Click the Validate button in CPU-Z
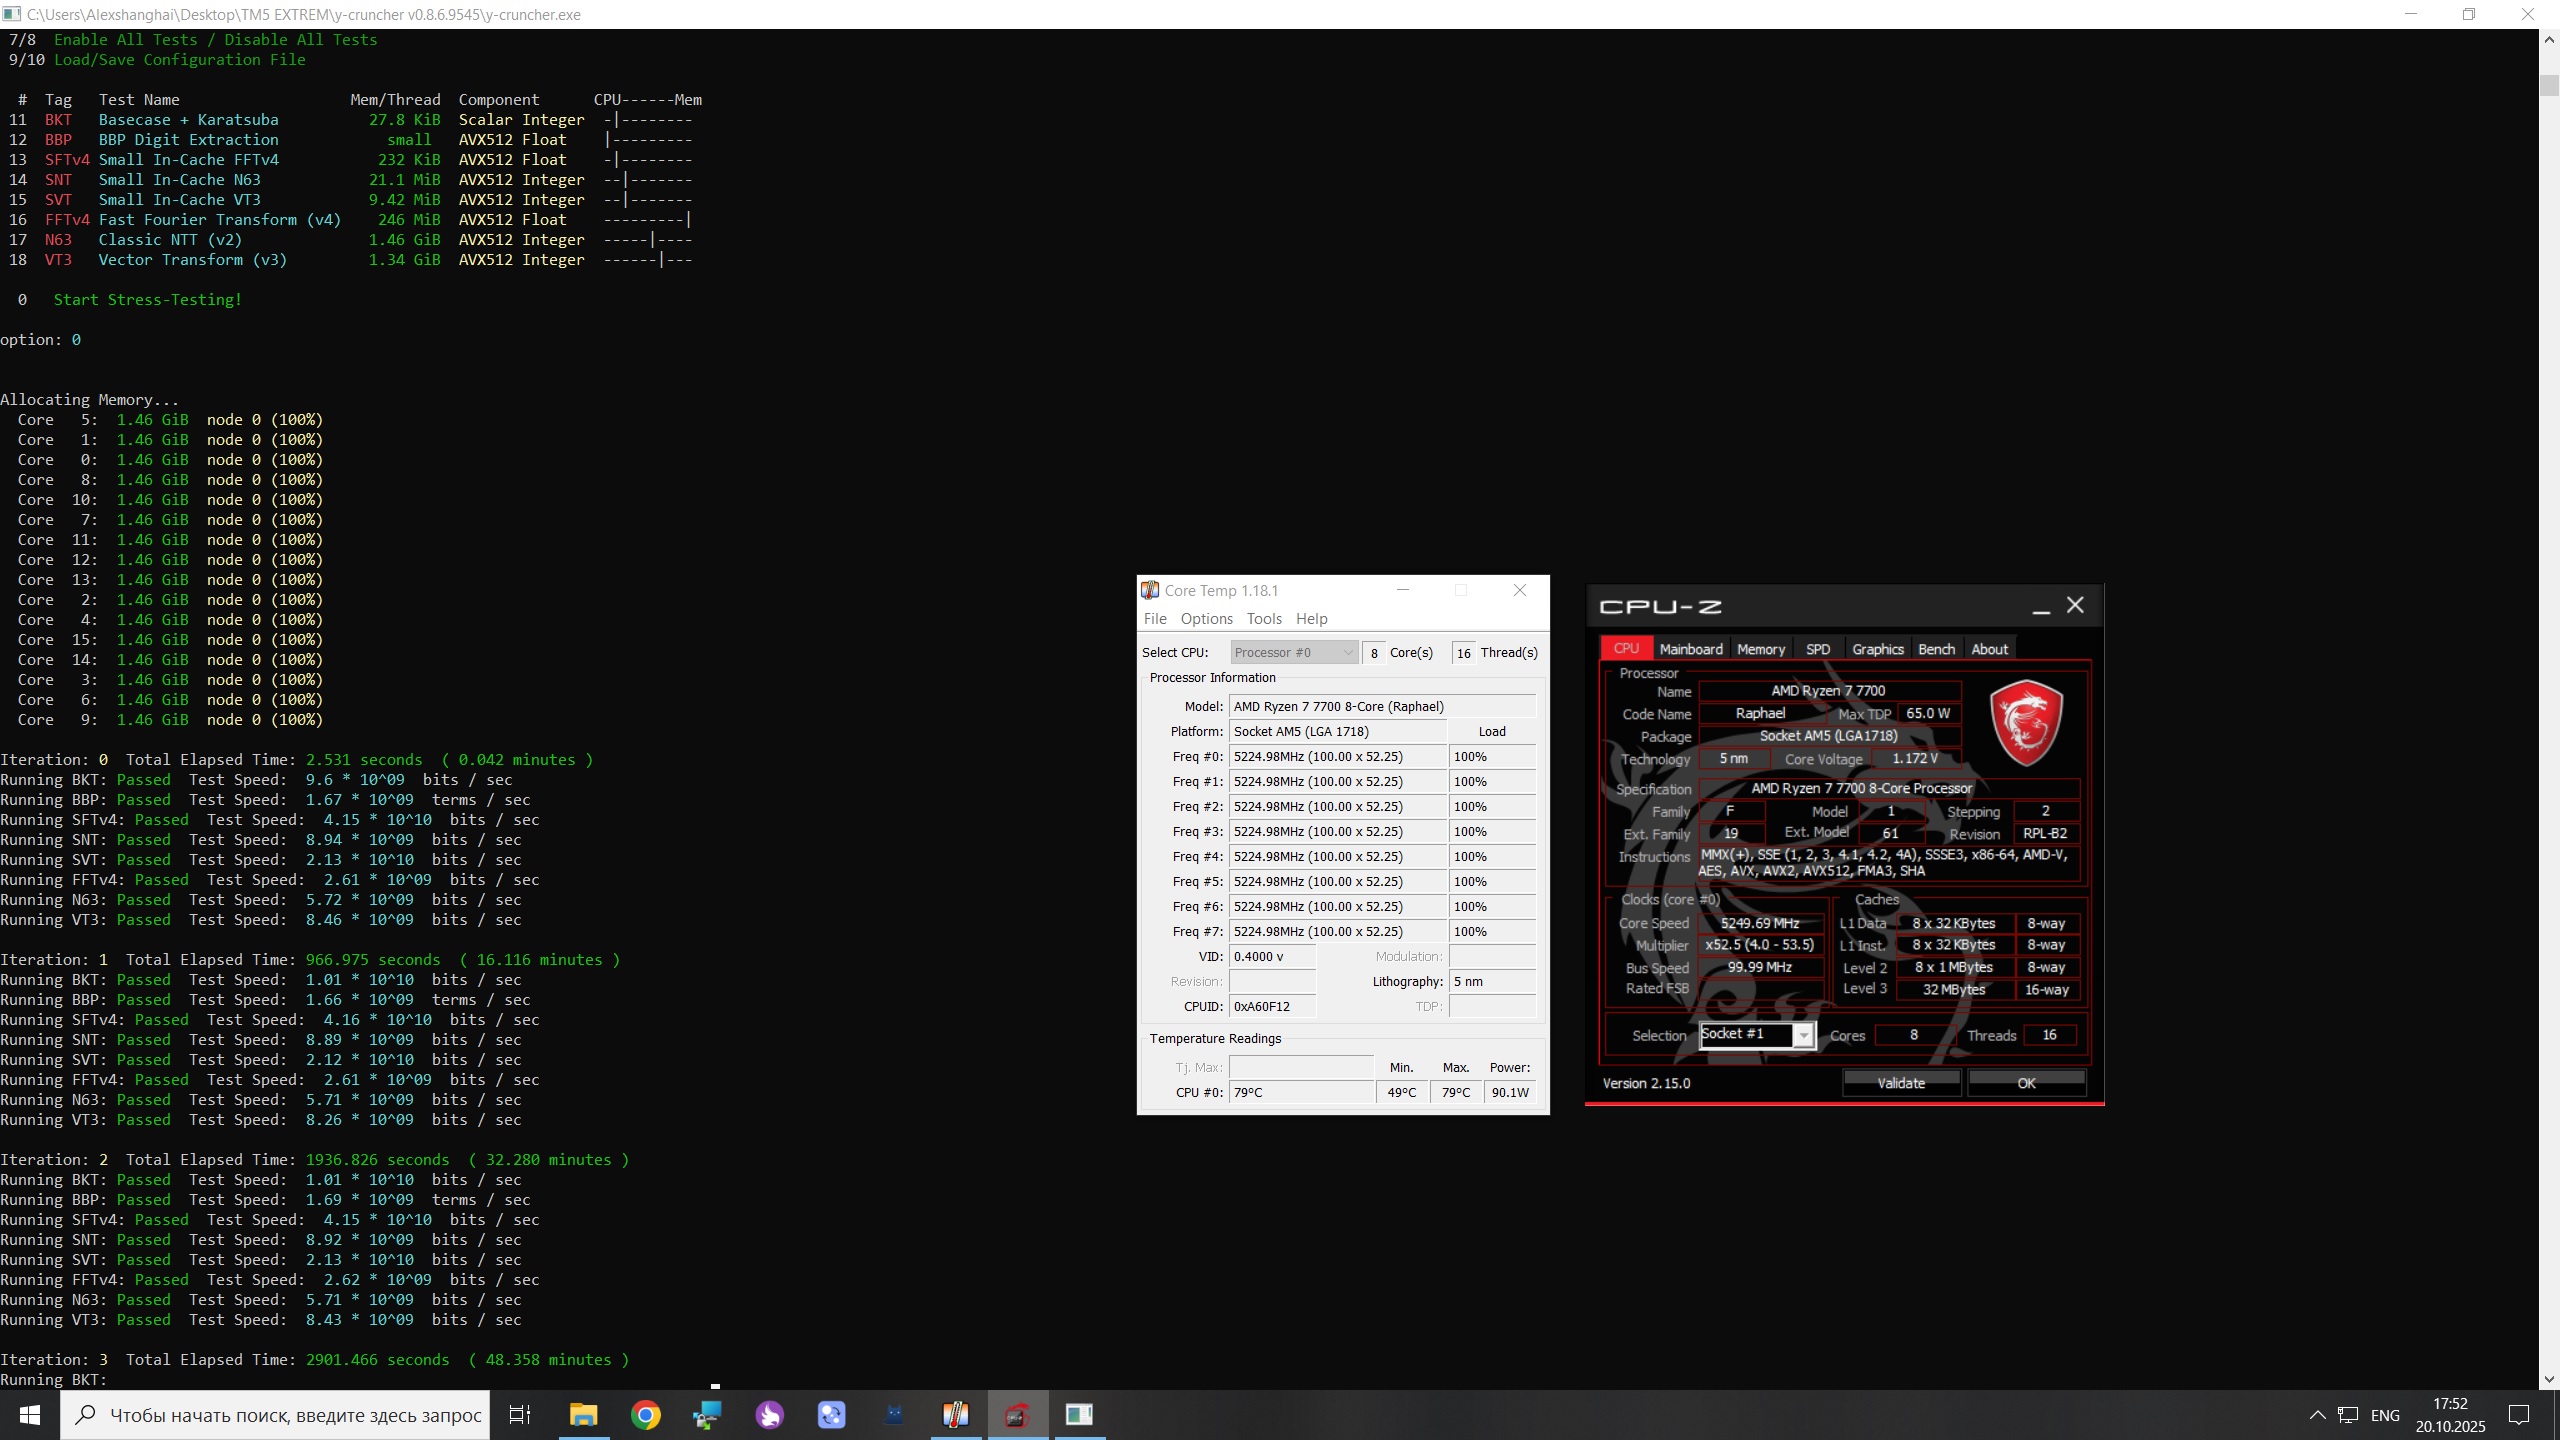 click(x=1901, y=1083)
